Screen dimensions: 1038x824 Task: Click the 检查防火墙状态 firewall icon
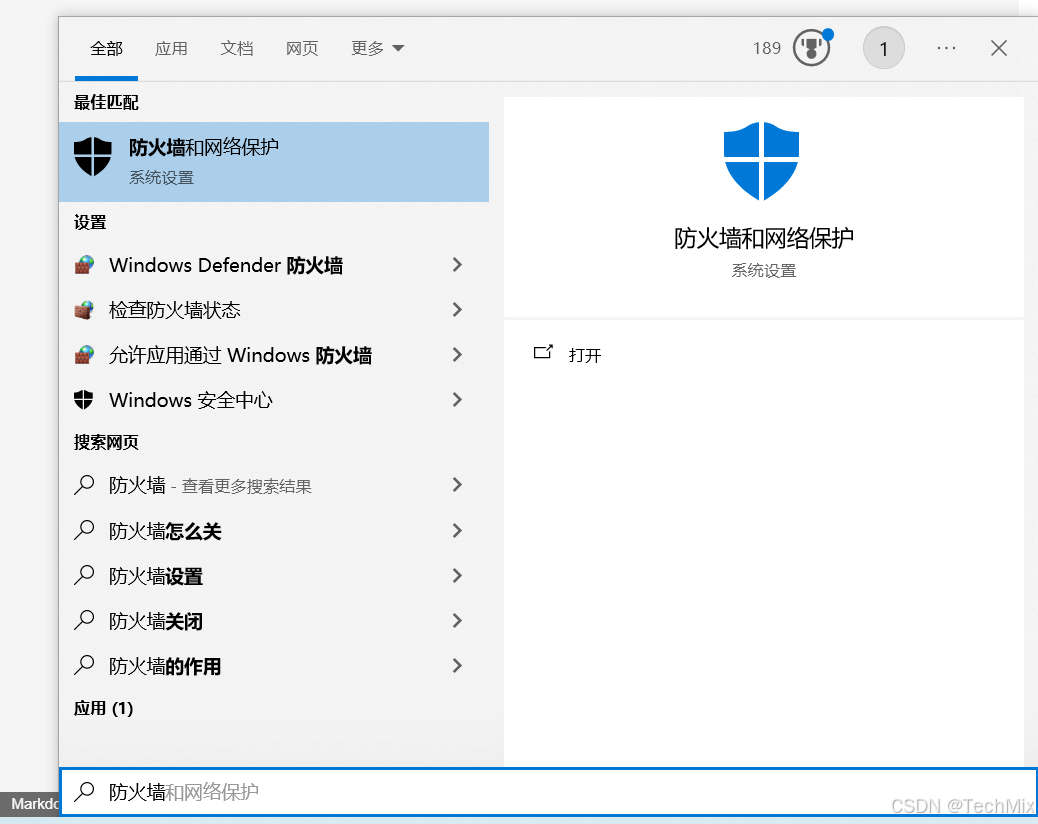[84, 310]
